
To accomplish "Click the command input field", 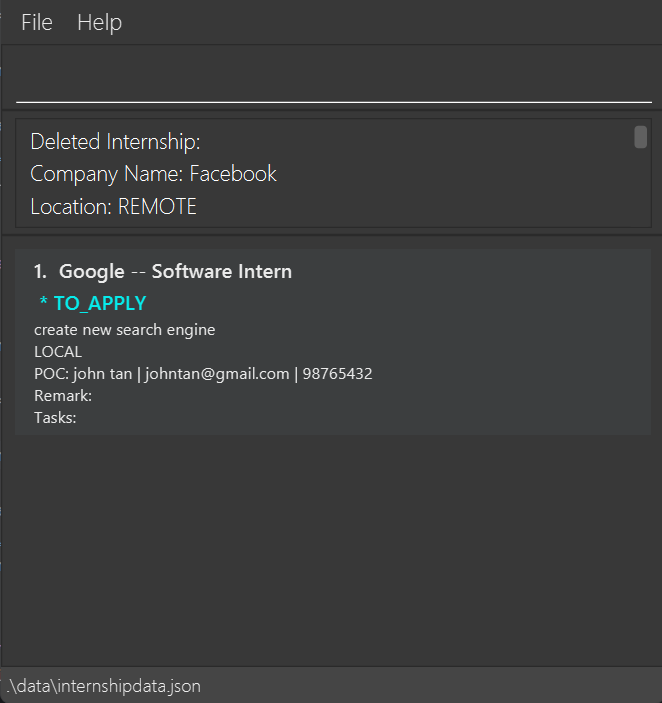I will (334, 78).
